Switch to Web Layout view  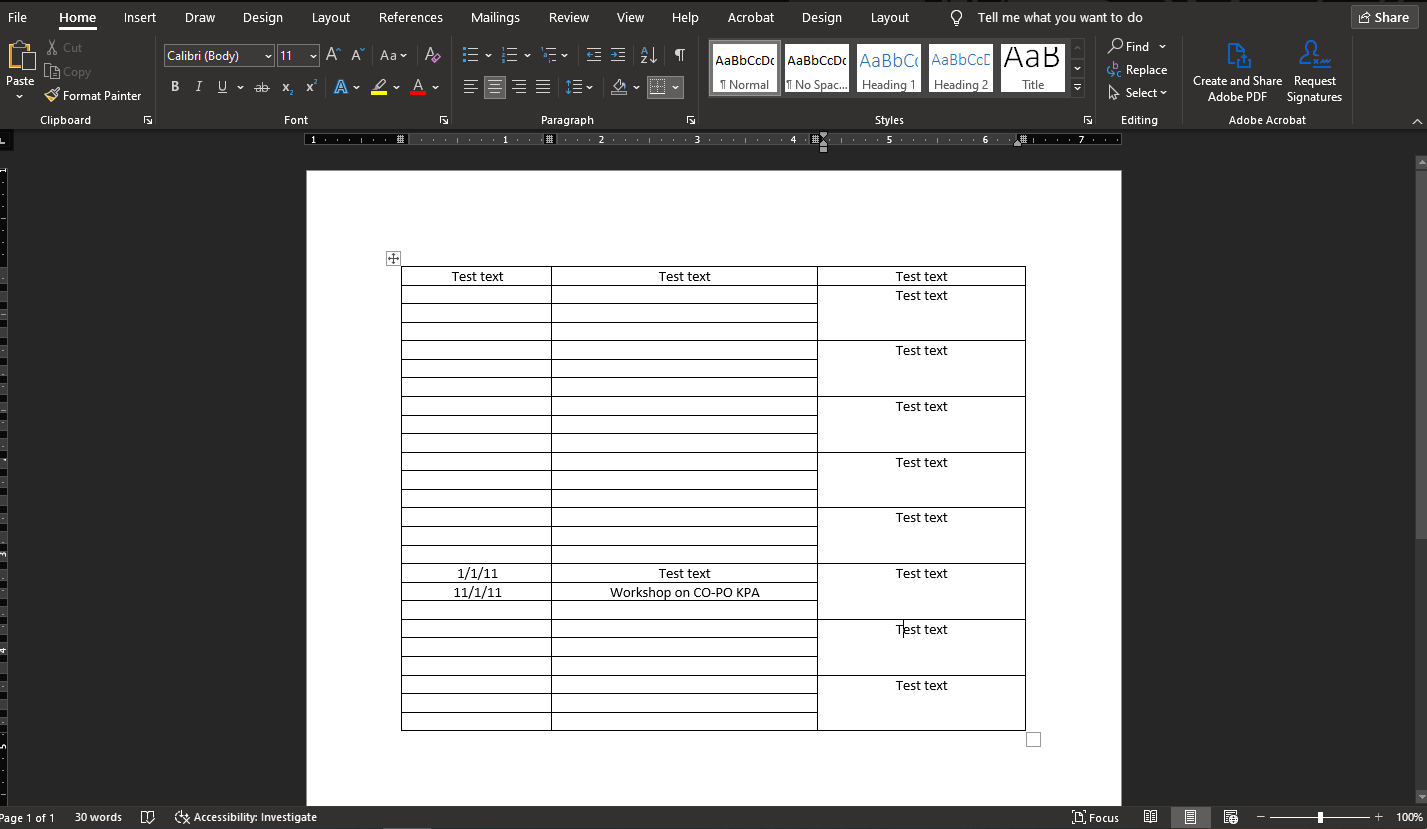pyautogui.click(x=1231, y=817)
